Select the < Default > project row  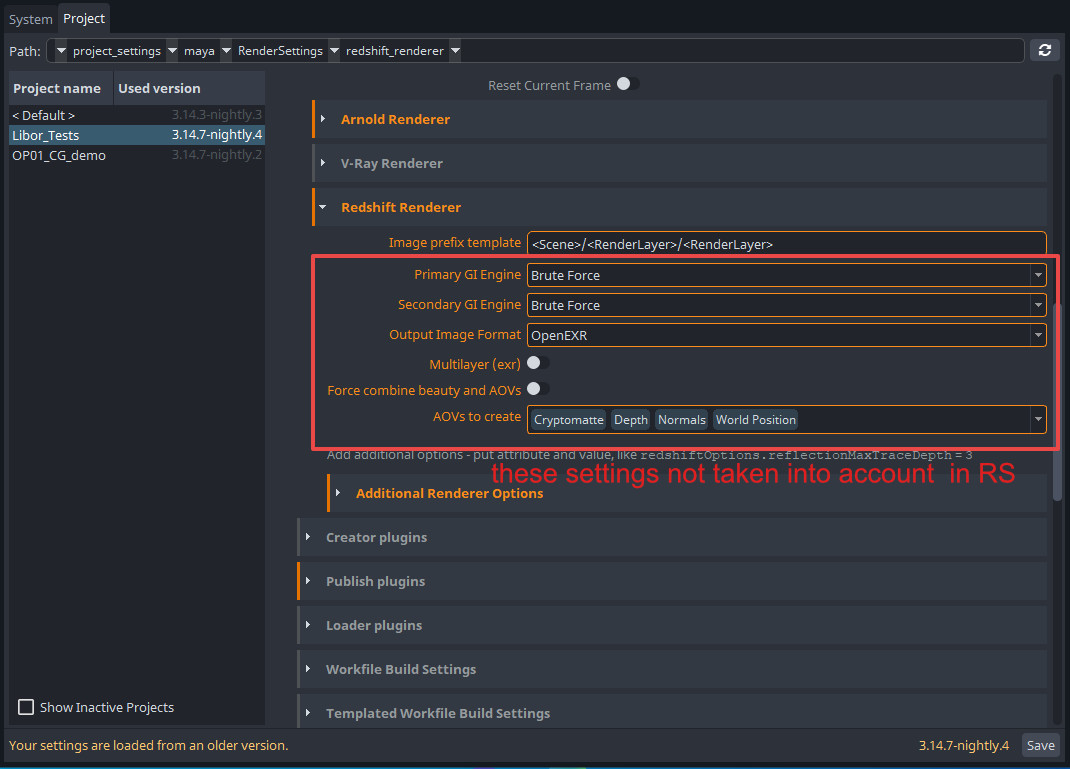tap(136, 115)
